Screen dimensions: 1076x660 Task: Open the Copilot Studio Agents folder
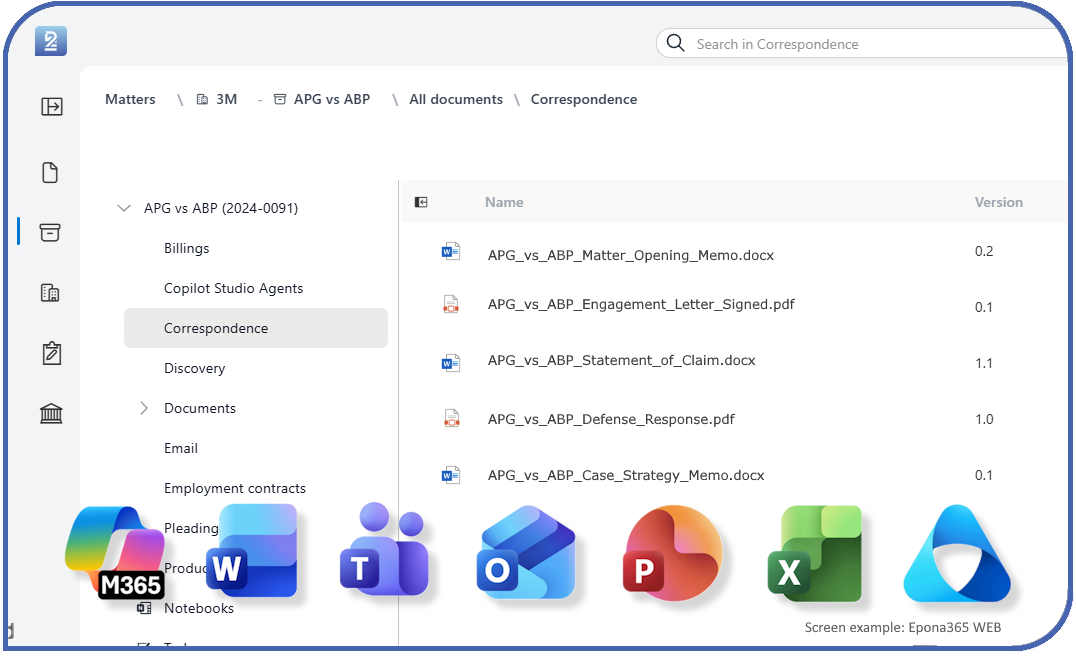[233, 288]
